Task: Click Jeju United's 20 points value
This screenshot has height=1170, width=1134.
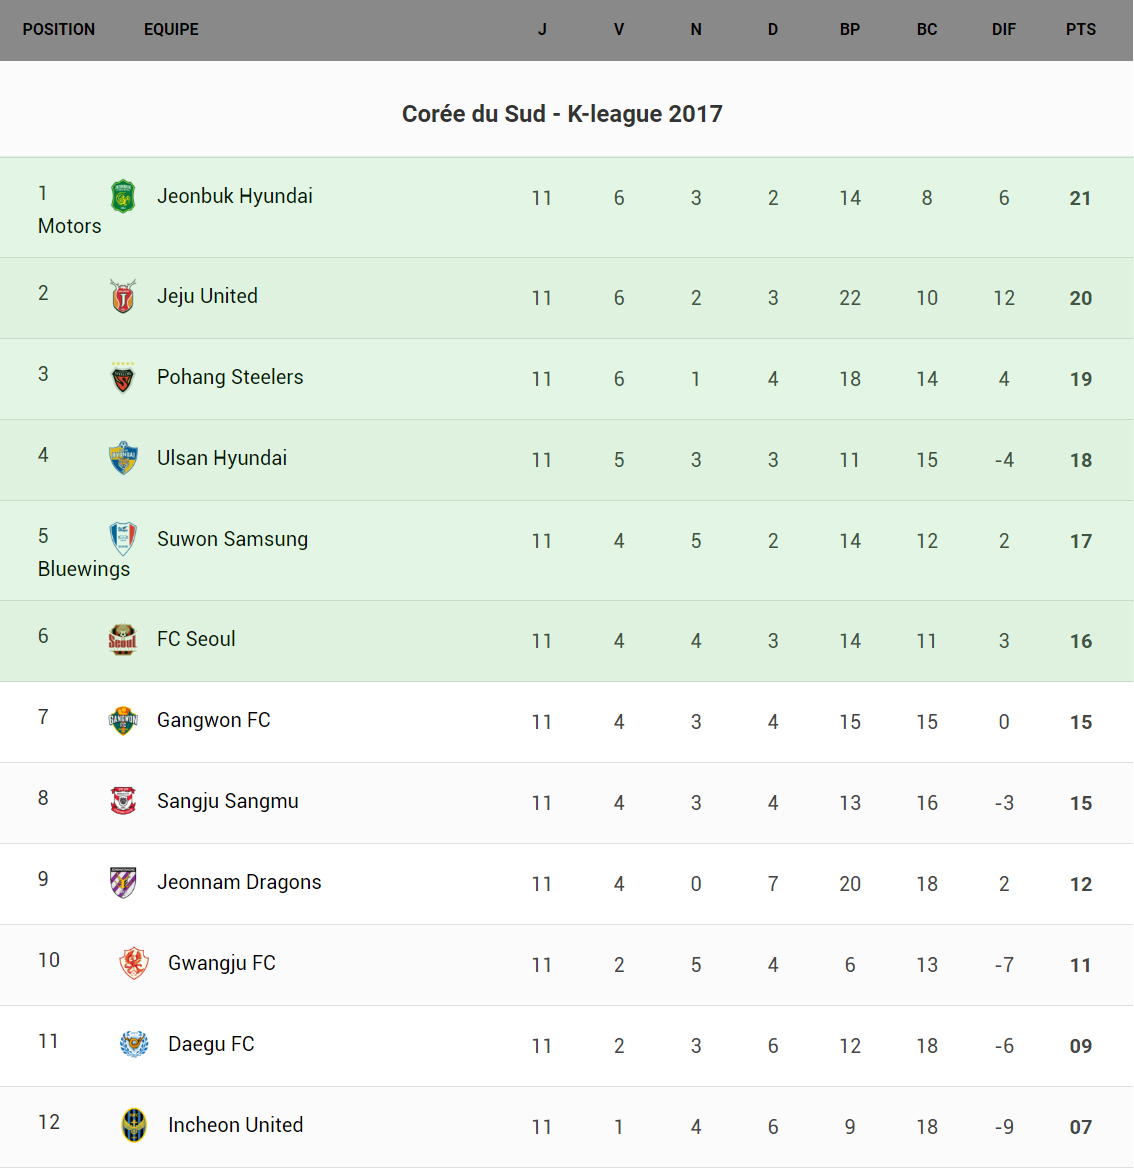Action: [1080, 298]
